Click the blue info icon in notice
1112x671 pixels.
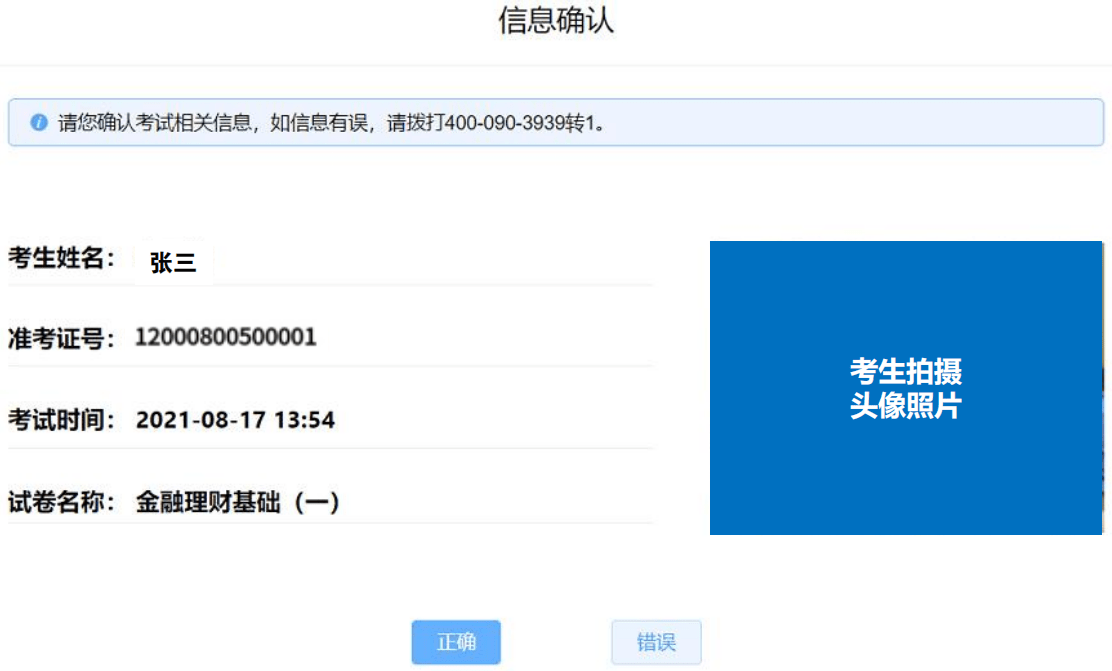tap(39, 123)
